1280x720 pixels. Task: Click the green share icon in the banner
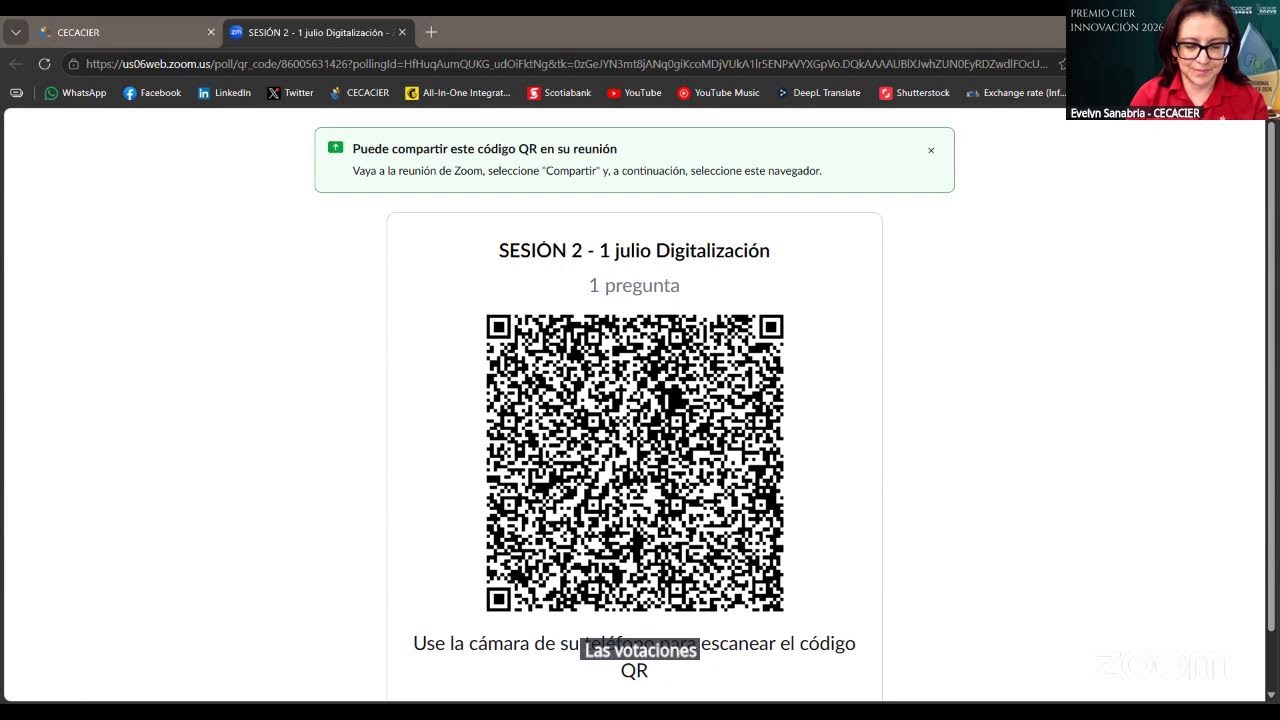[x=336, y=148]
